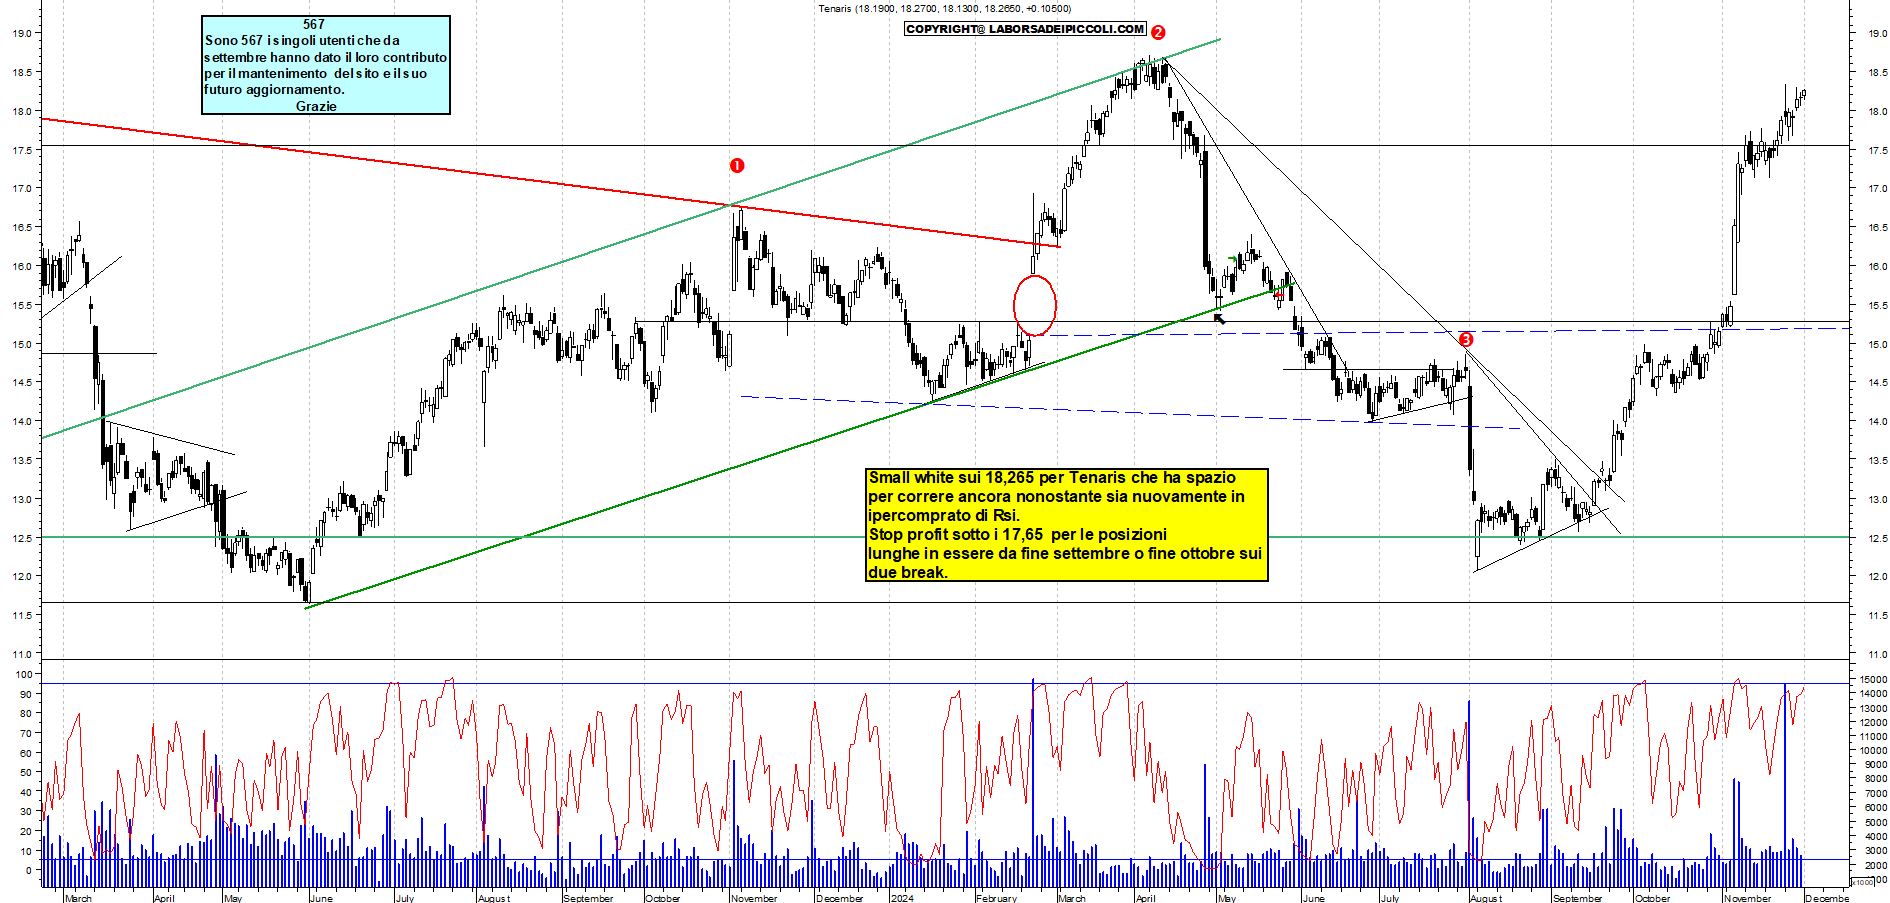This screenshot has width=1890, height=903.
Task: Click 'ipercomprato di Rsi.' line
Action: click(944, 516)
